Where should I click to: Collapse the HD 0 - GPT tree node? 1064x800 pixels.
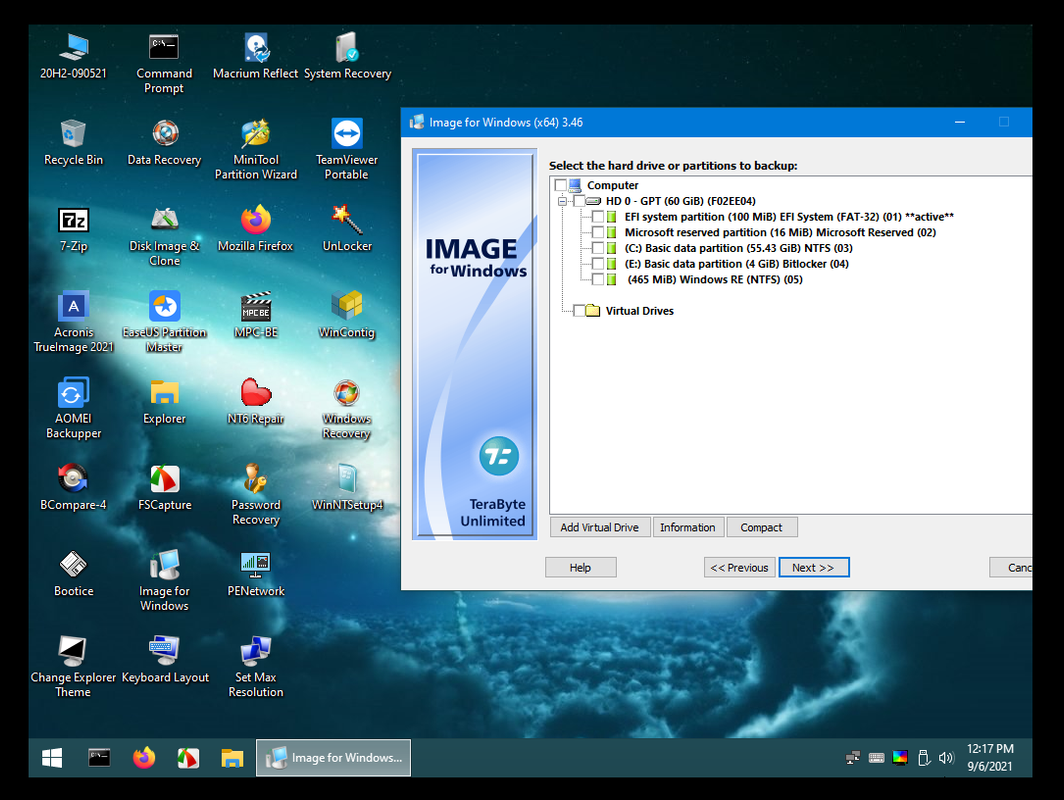[x=562, y=202]
